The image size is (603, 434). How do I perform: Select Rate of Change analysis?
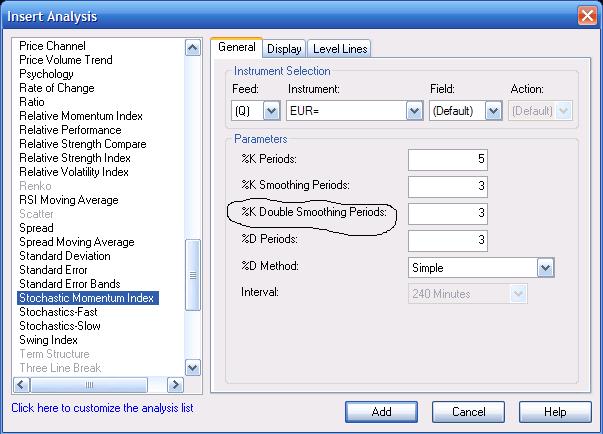[57, 88]
